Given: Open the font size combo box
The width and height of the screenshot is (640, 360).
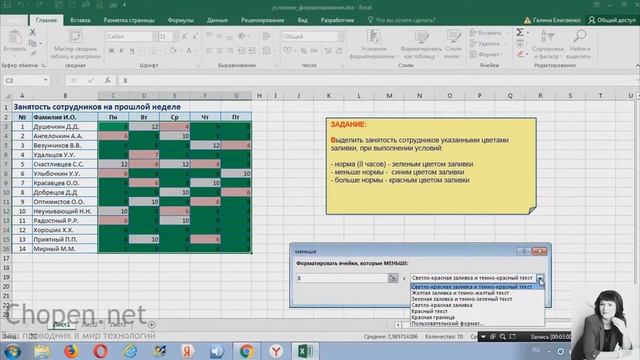Looking at the screenshot, I should tap(168, 36).
